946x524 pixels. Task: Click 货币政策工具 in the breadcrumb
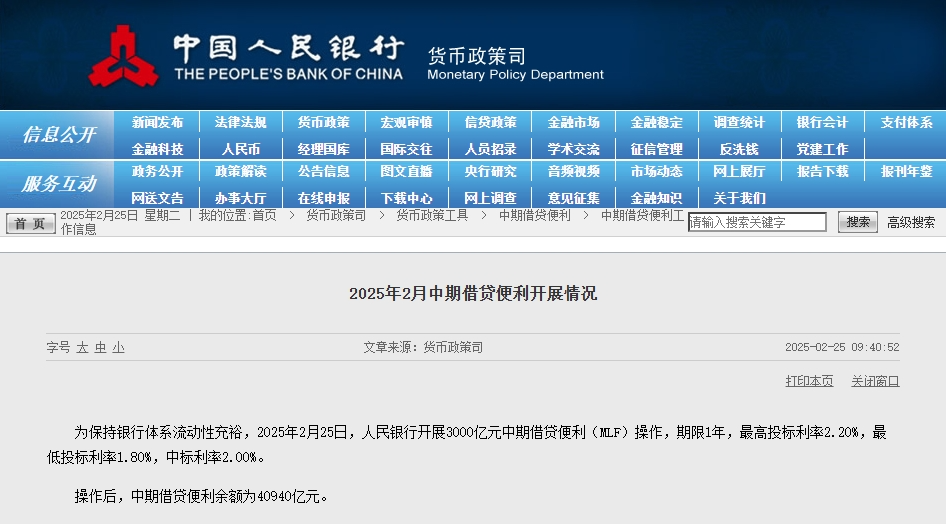[x=432, y=215]
